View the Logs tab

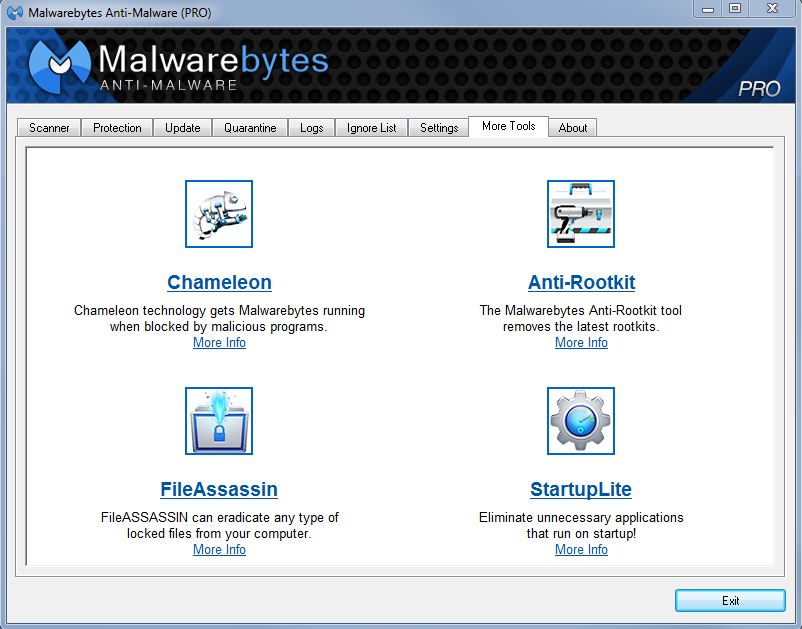coord(311,128)
